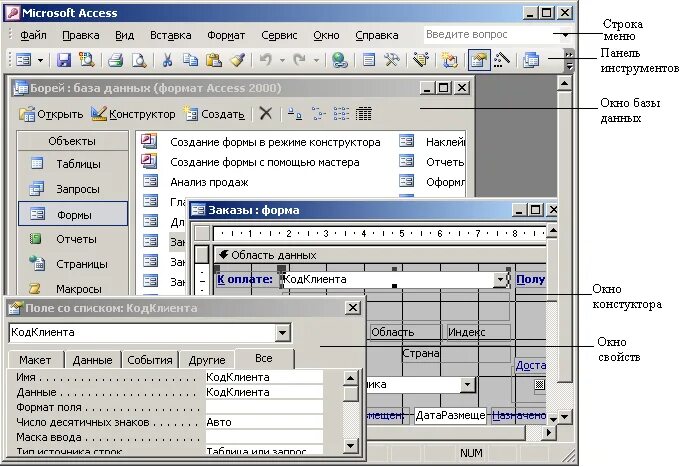
Task: Select Таблицы in the Objects pane
Action: tap(73, 164)
